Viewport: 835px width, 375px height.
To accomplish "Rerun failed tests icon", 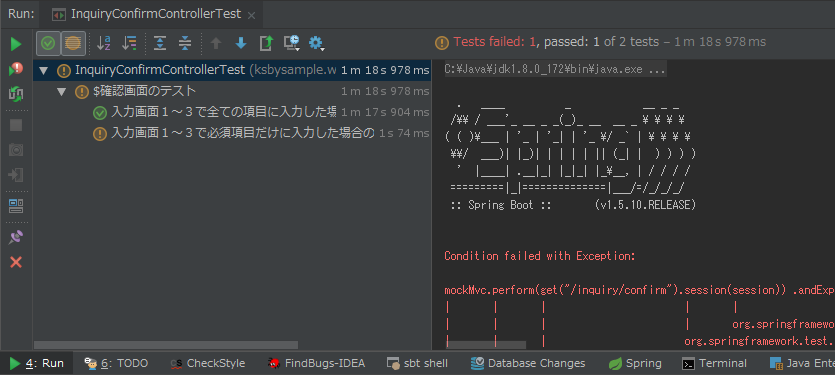I will tap(16, 69).
